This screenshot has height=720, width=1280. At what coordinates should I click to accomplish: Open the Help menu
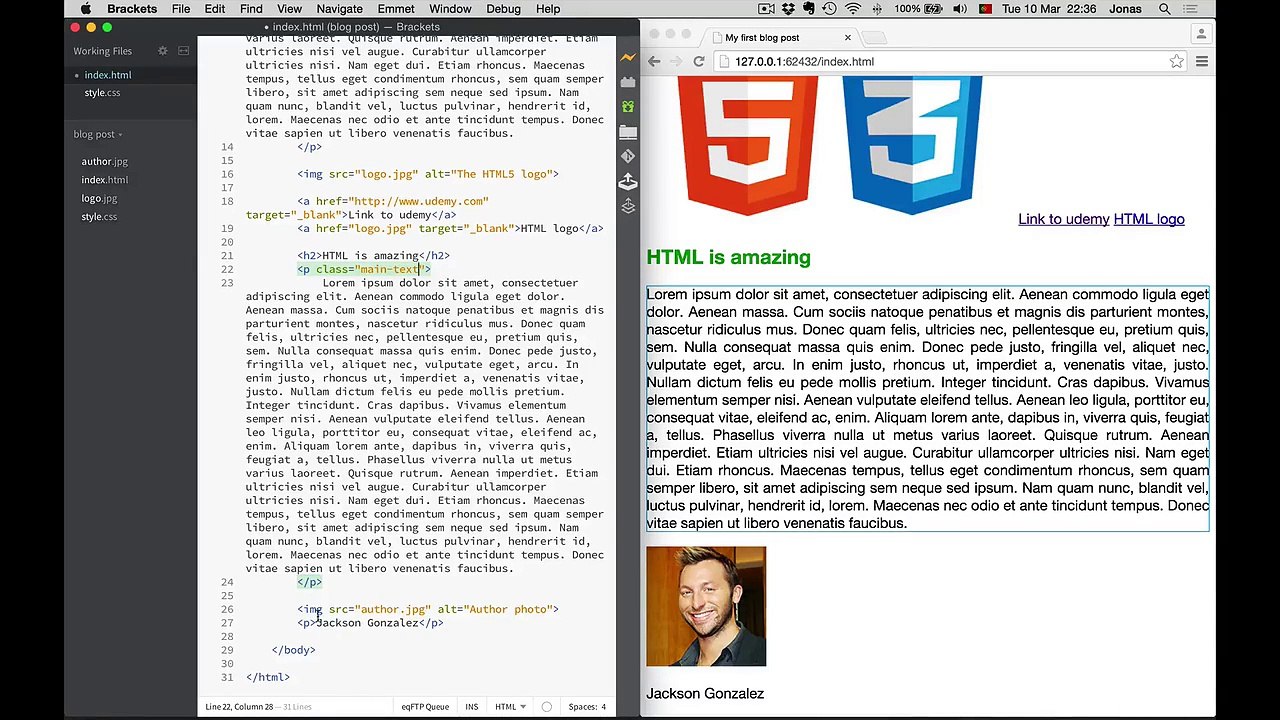click(548, 9)
